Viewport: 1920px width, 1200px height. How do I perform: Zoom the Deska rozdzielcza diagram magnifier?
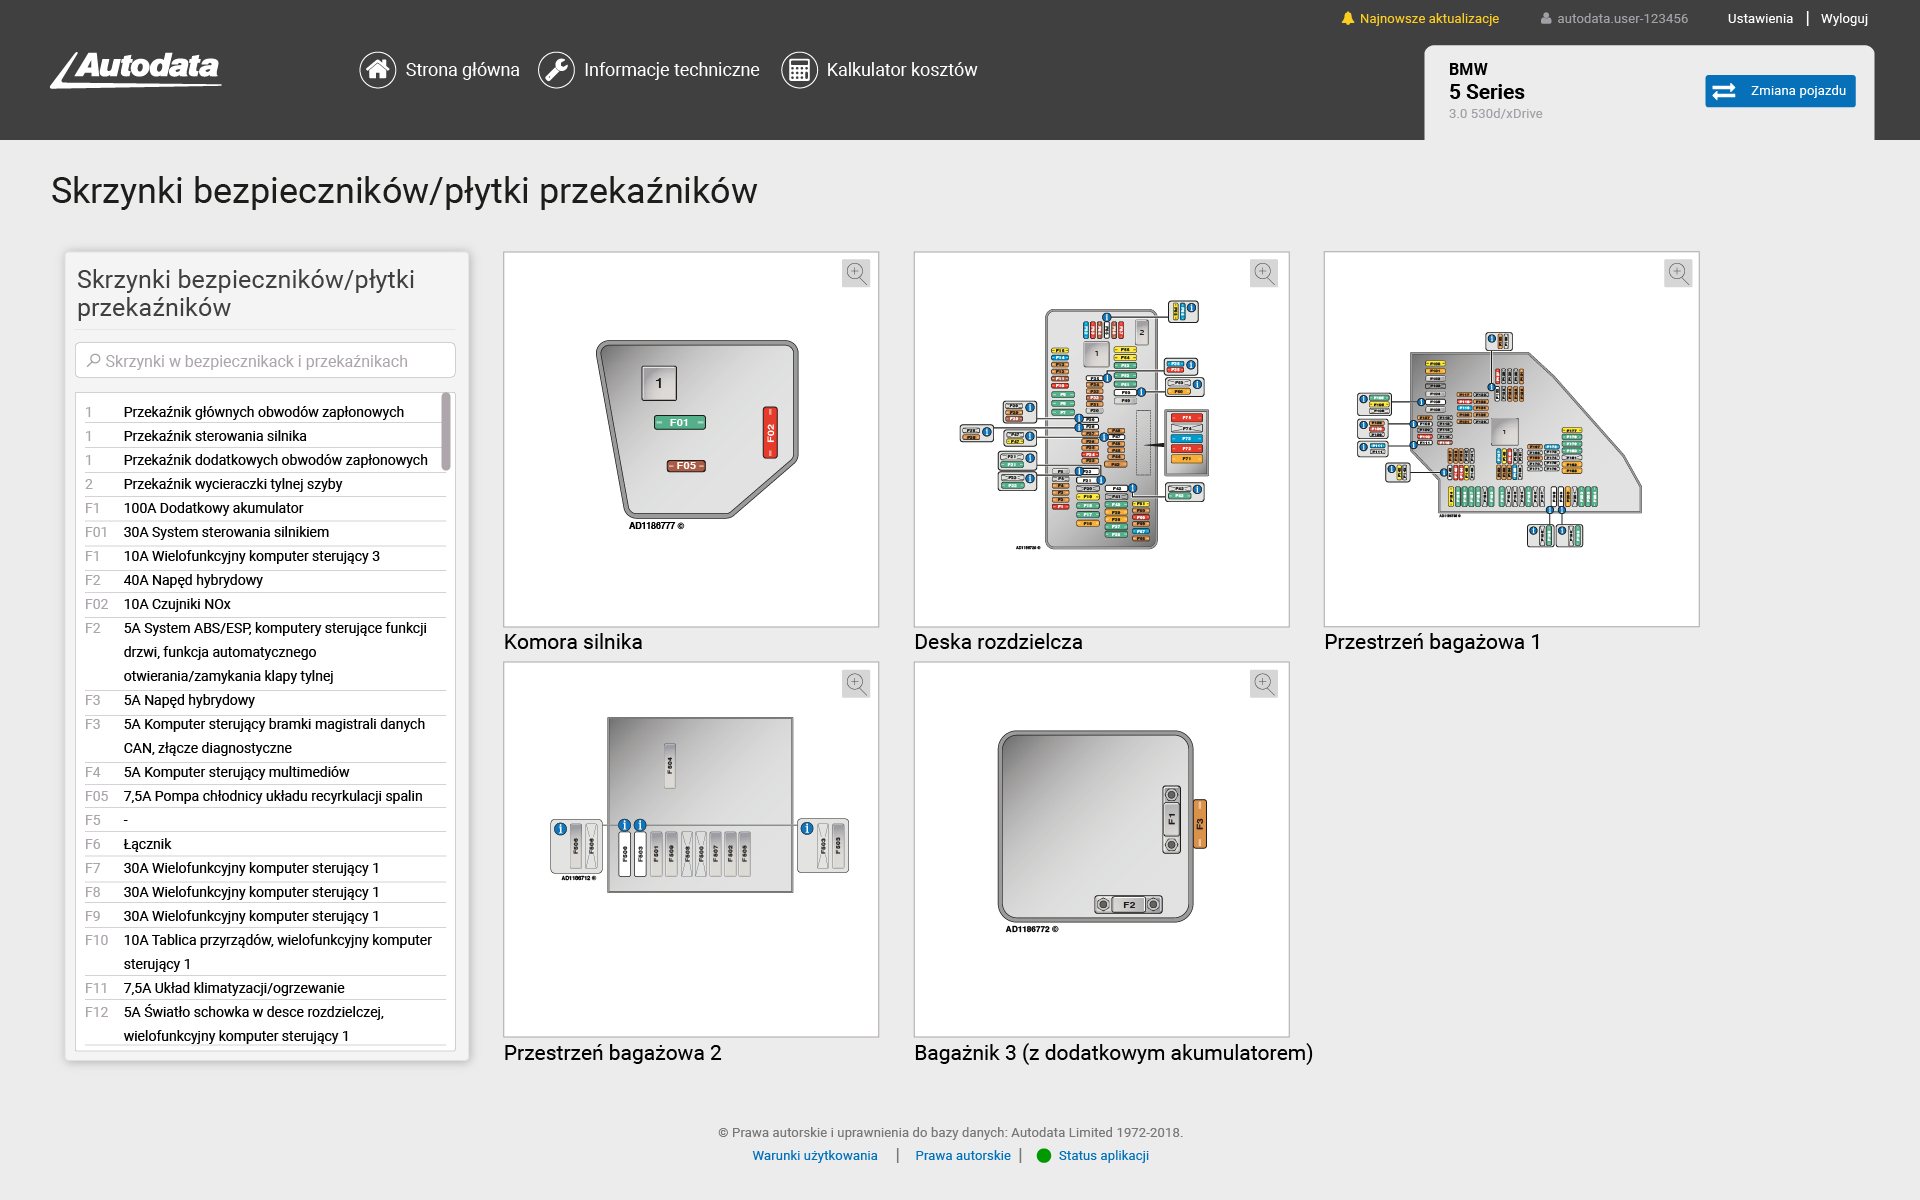(x=1263, y=273)
